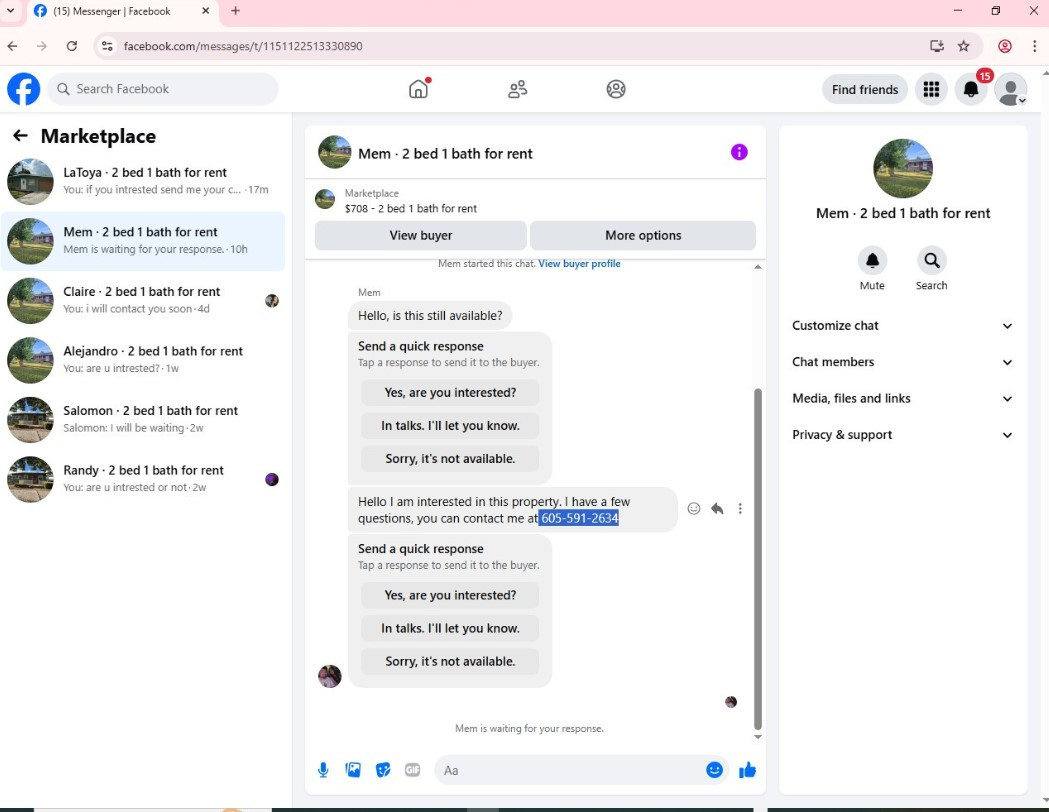Attach a photo with the image icon
Image resolution: width=1049 pixels, height=812 pixels.
click(353, 770)
